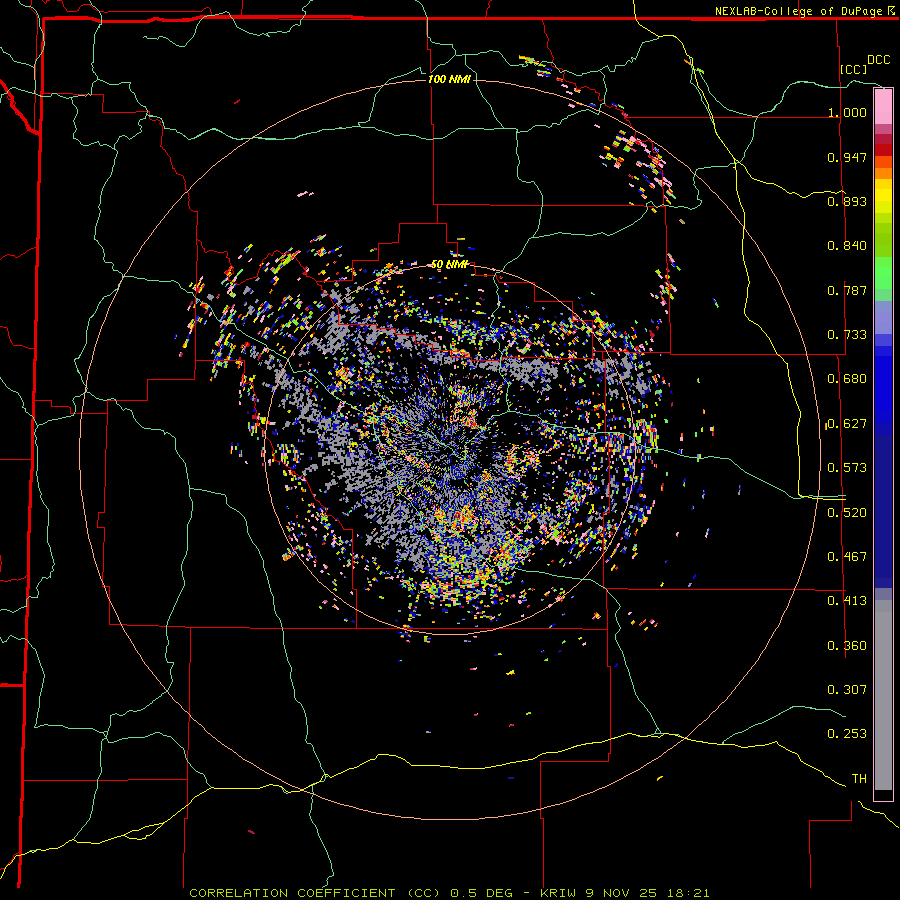Viewport: 900px width, 900px height.
Task: Click the 0.573 scale value
Action: pos(847,468)
